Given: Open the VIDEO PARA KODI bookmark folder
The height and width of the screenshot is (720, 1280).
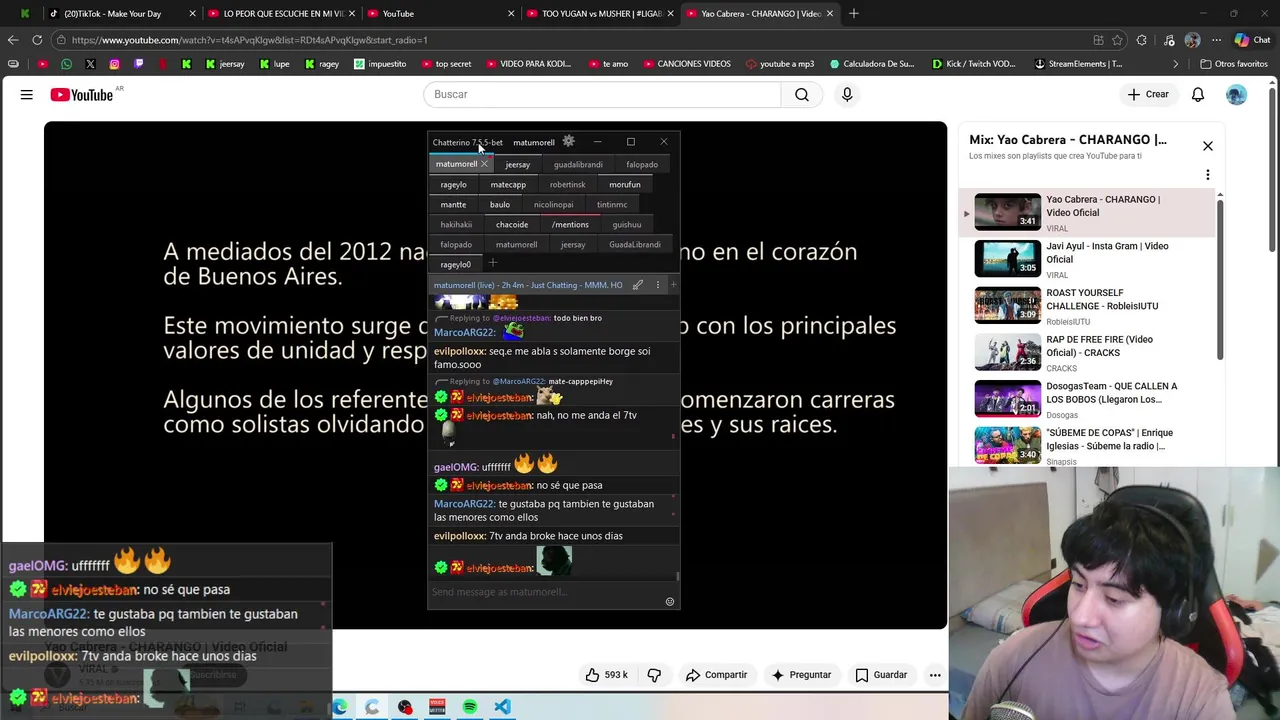Looking at the screenshot, I should (528, 64).
